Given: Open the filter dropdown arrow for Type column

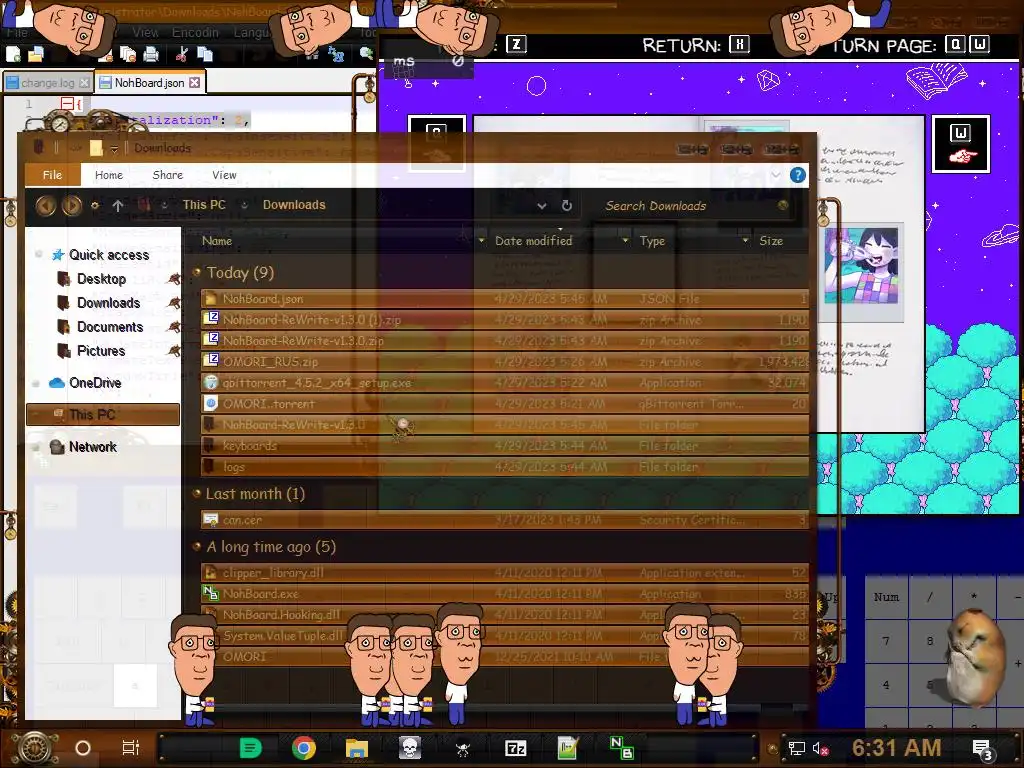Looking at the screenshot, I should (x=745, y=241).
